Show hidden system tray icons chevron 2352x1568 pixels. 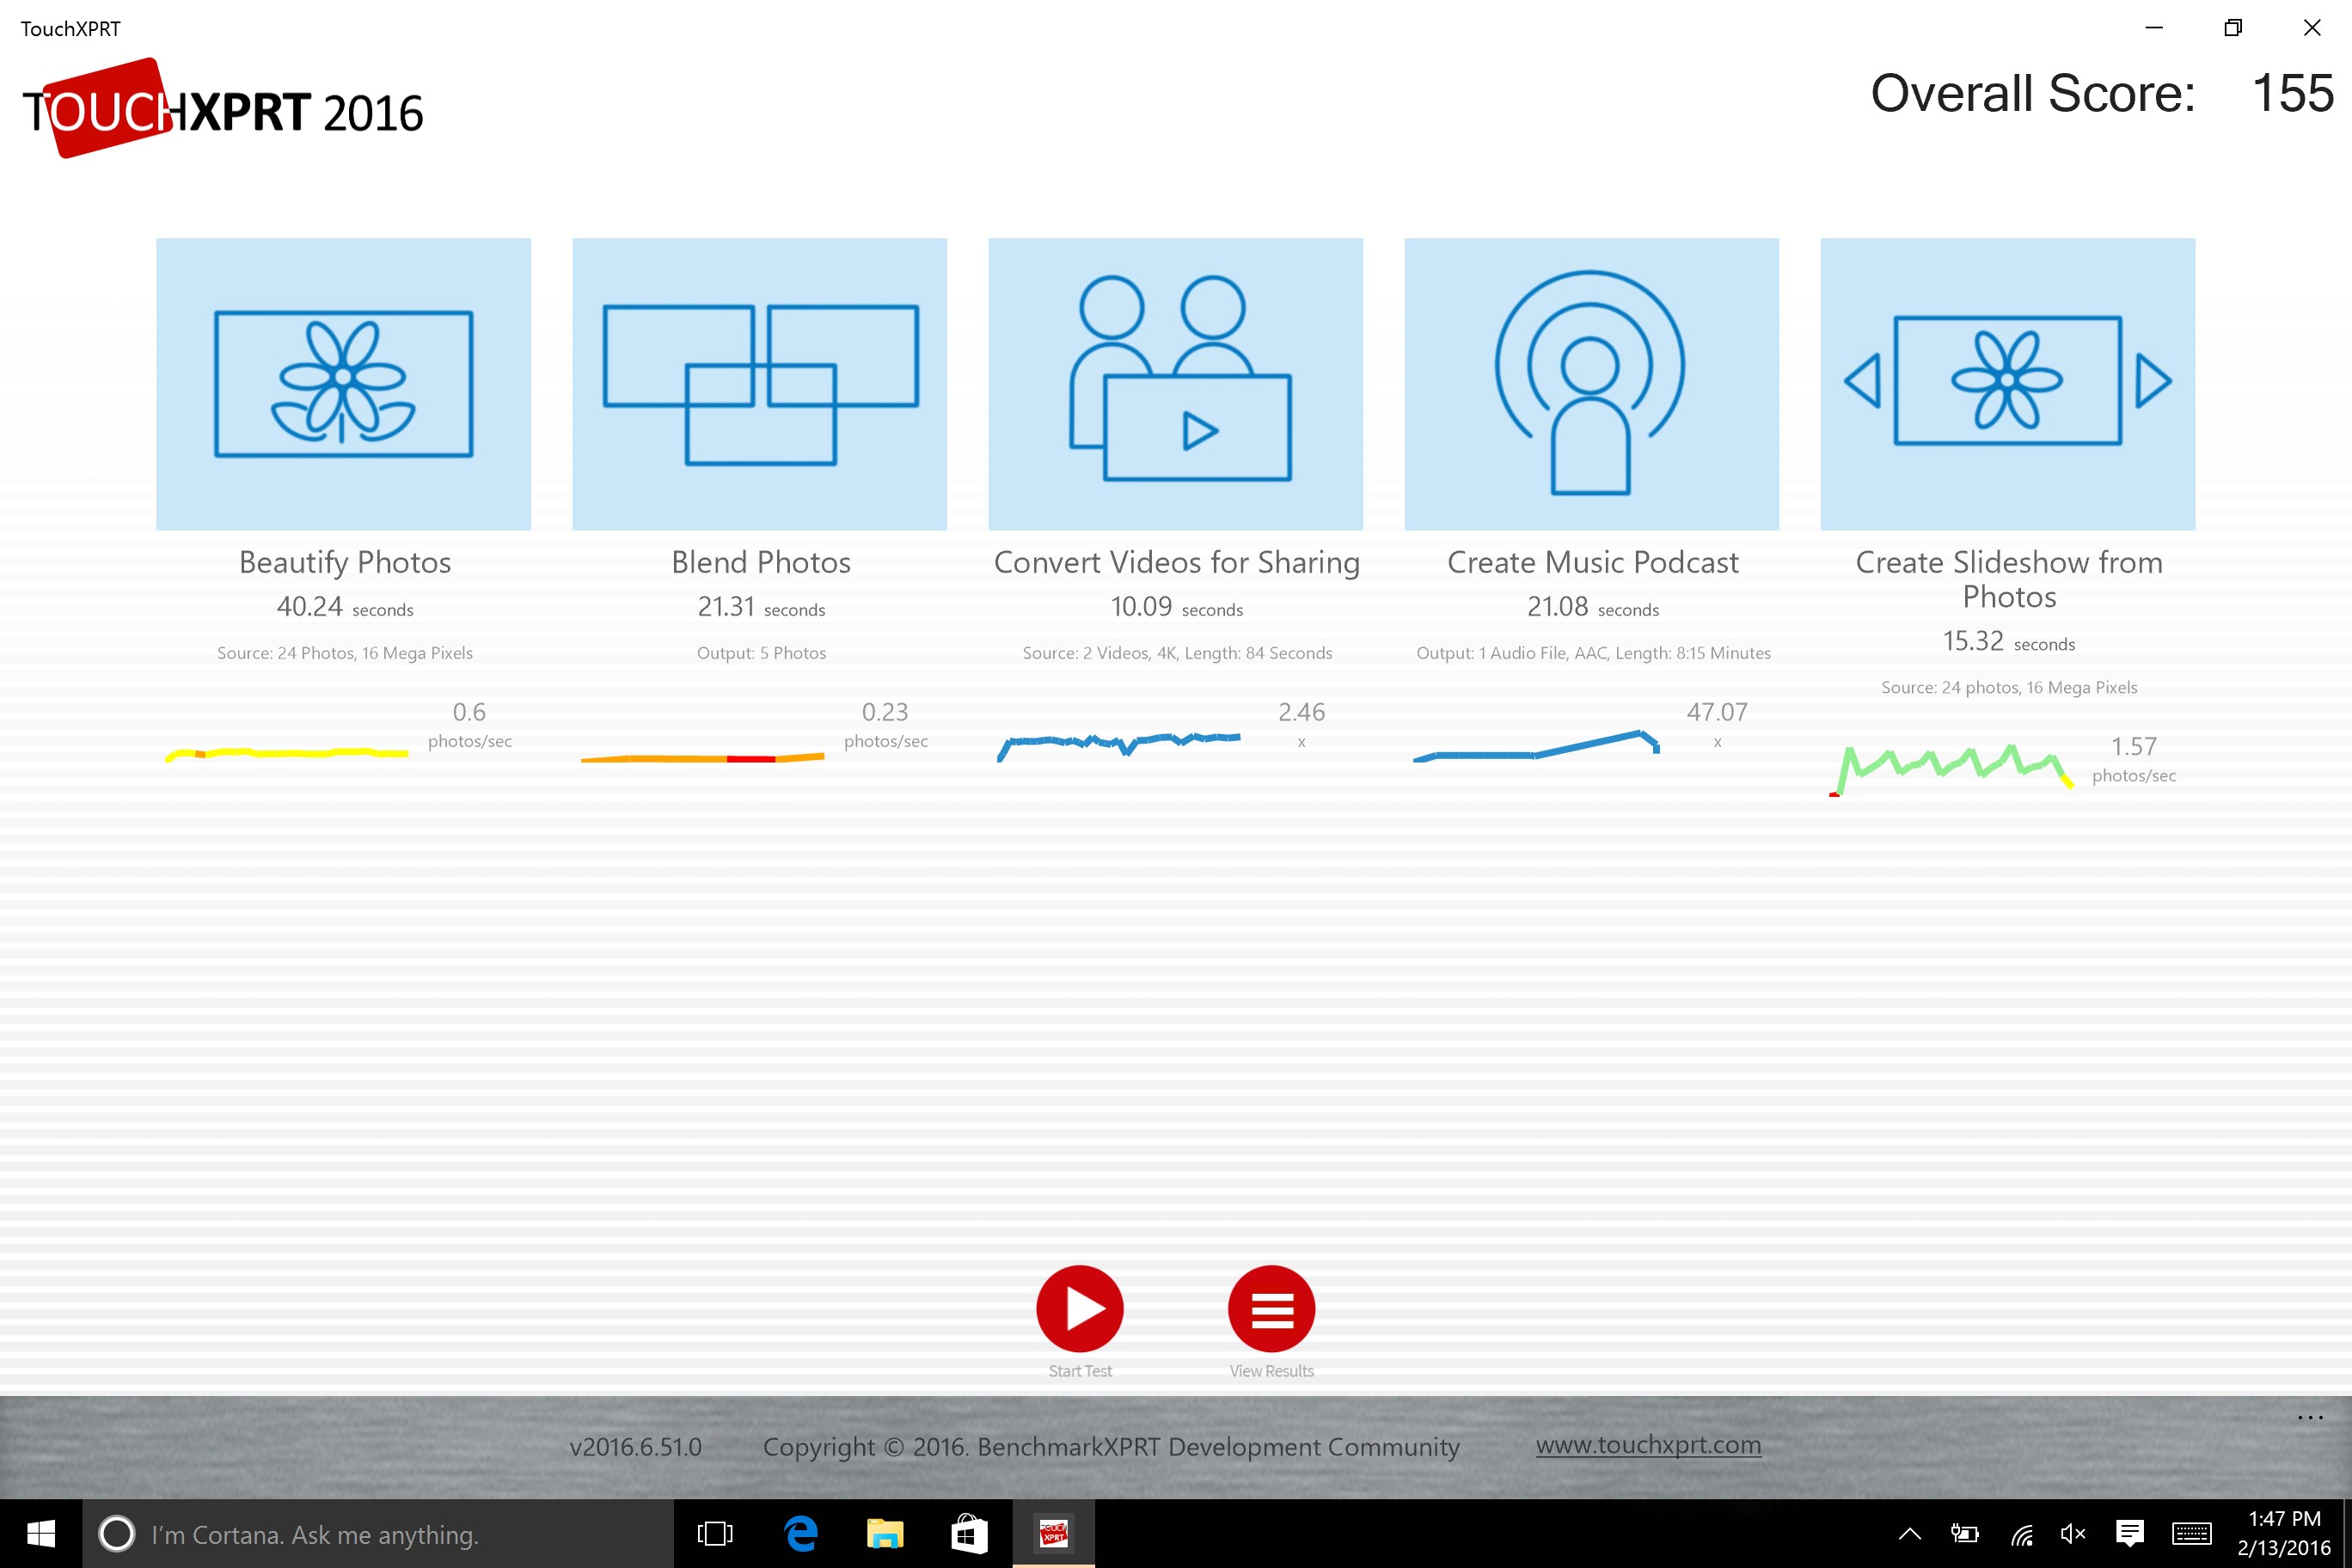point(1909,1533)
